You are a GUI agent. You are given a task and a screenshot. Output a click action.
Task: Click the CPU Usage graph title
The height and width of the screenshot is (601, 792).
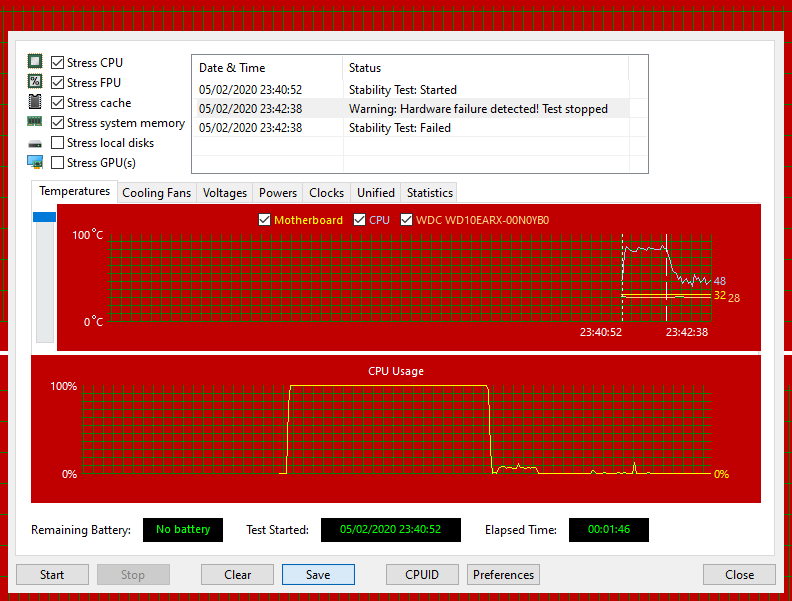[x=396, y=371]
